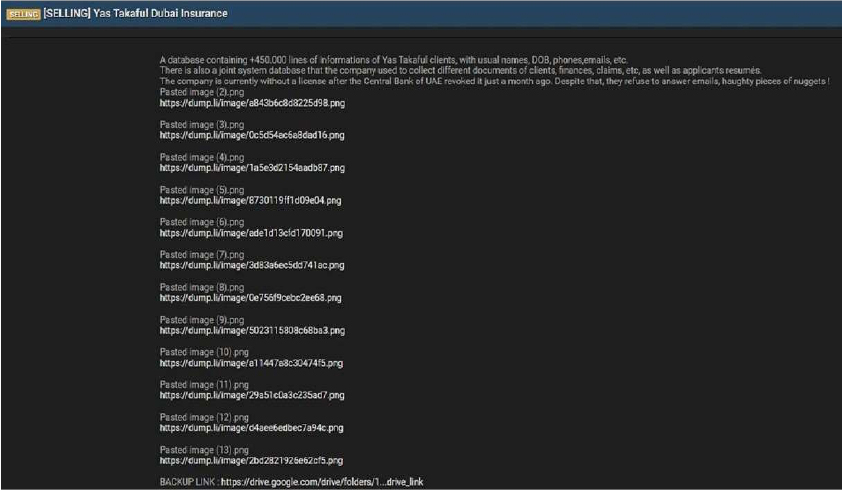Click the 'BACKUP LINK' label text
Image resolution: width=842 pixels, height=490 pixels.
pyautogui.click(x=188, y=482)
